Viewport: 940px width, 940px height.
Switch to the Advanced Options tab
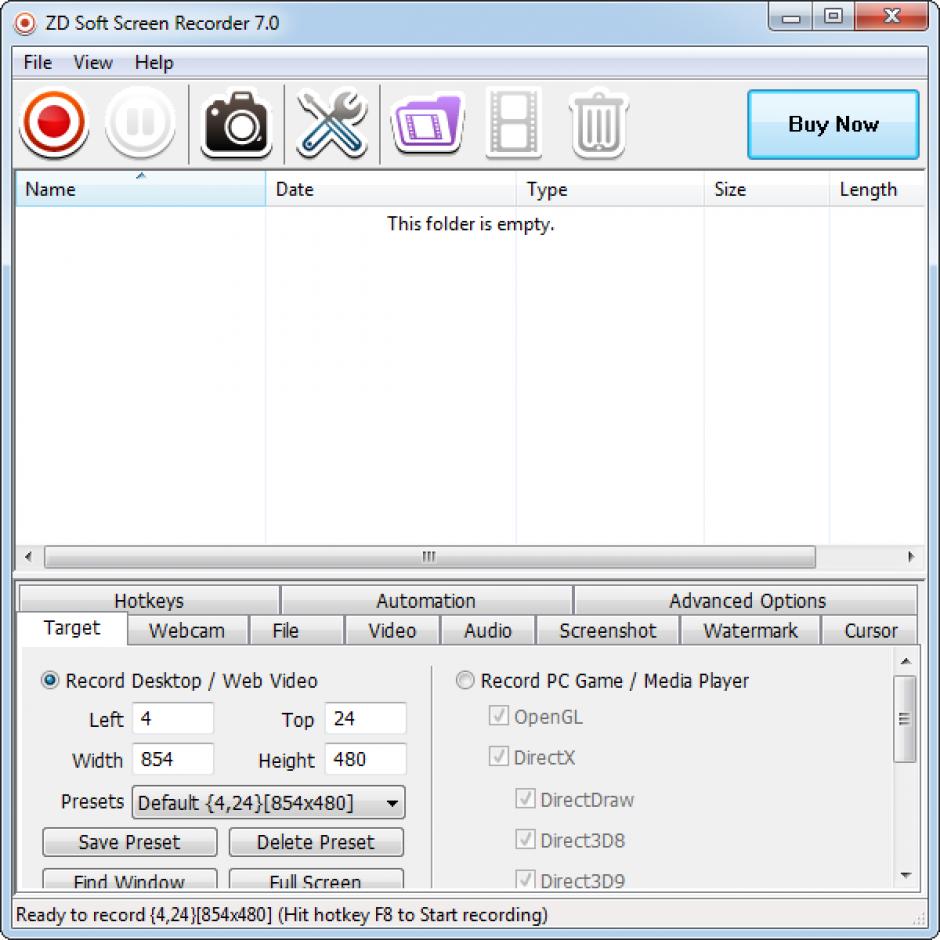747,600
